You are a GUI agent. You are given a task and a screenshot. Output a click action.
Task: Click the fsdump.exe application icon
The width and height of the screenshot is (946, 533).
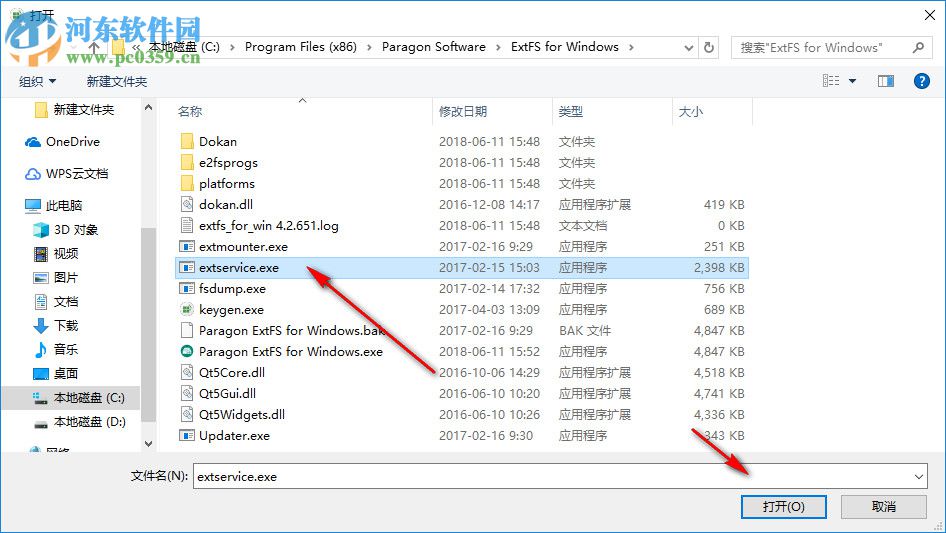tap(187, 289)
